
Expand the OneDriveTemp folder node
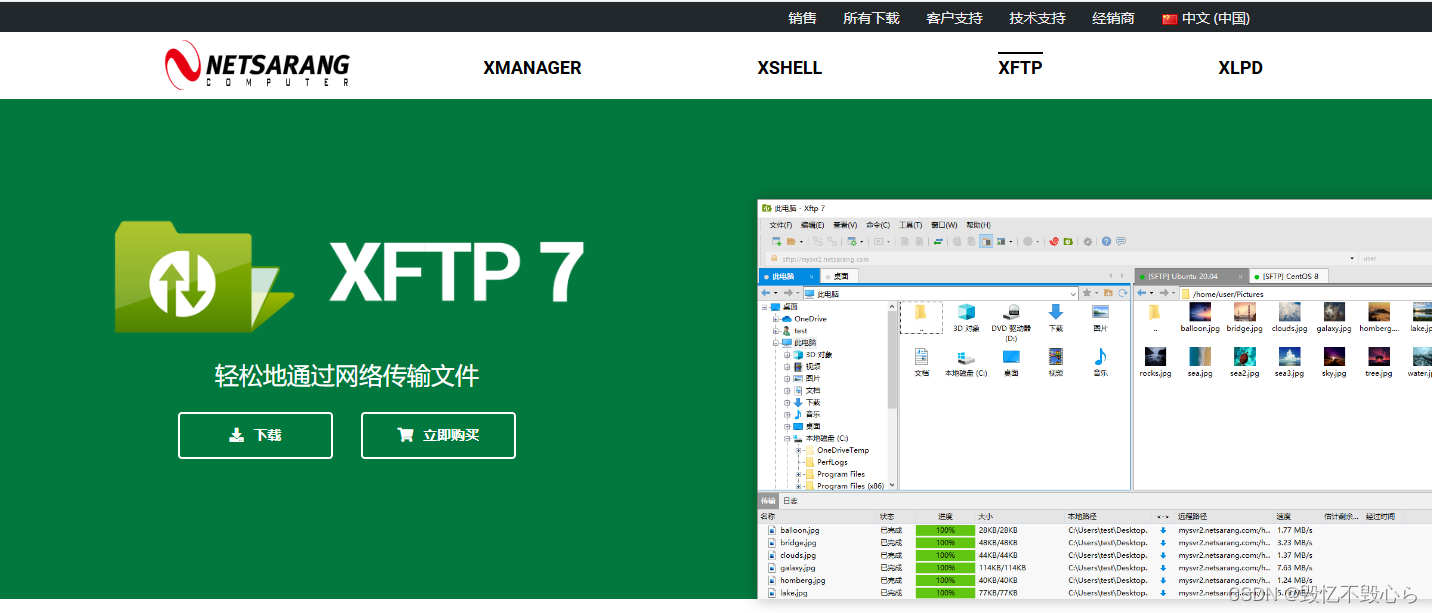tap(798, 450)
